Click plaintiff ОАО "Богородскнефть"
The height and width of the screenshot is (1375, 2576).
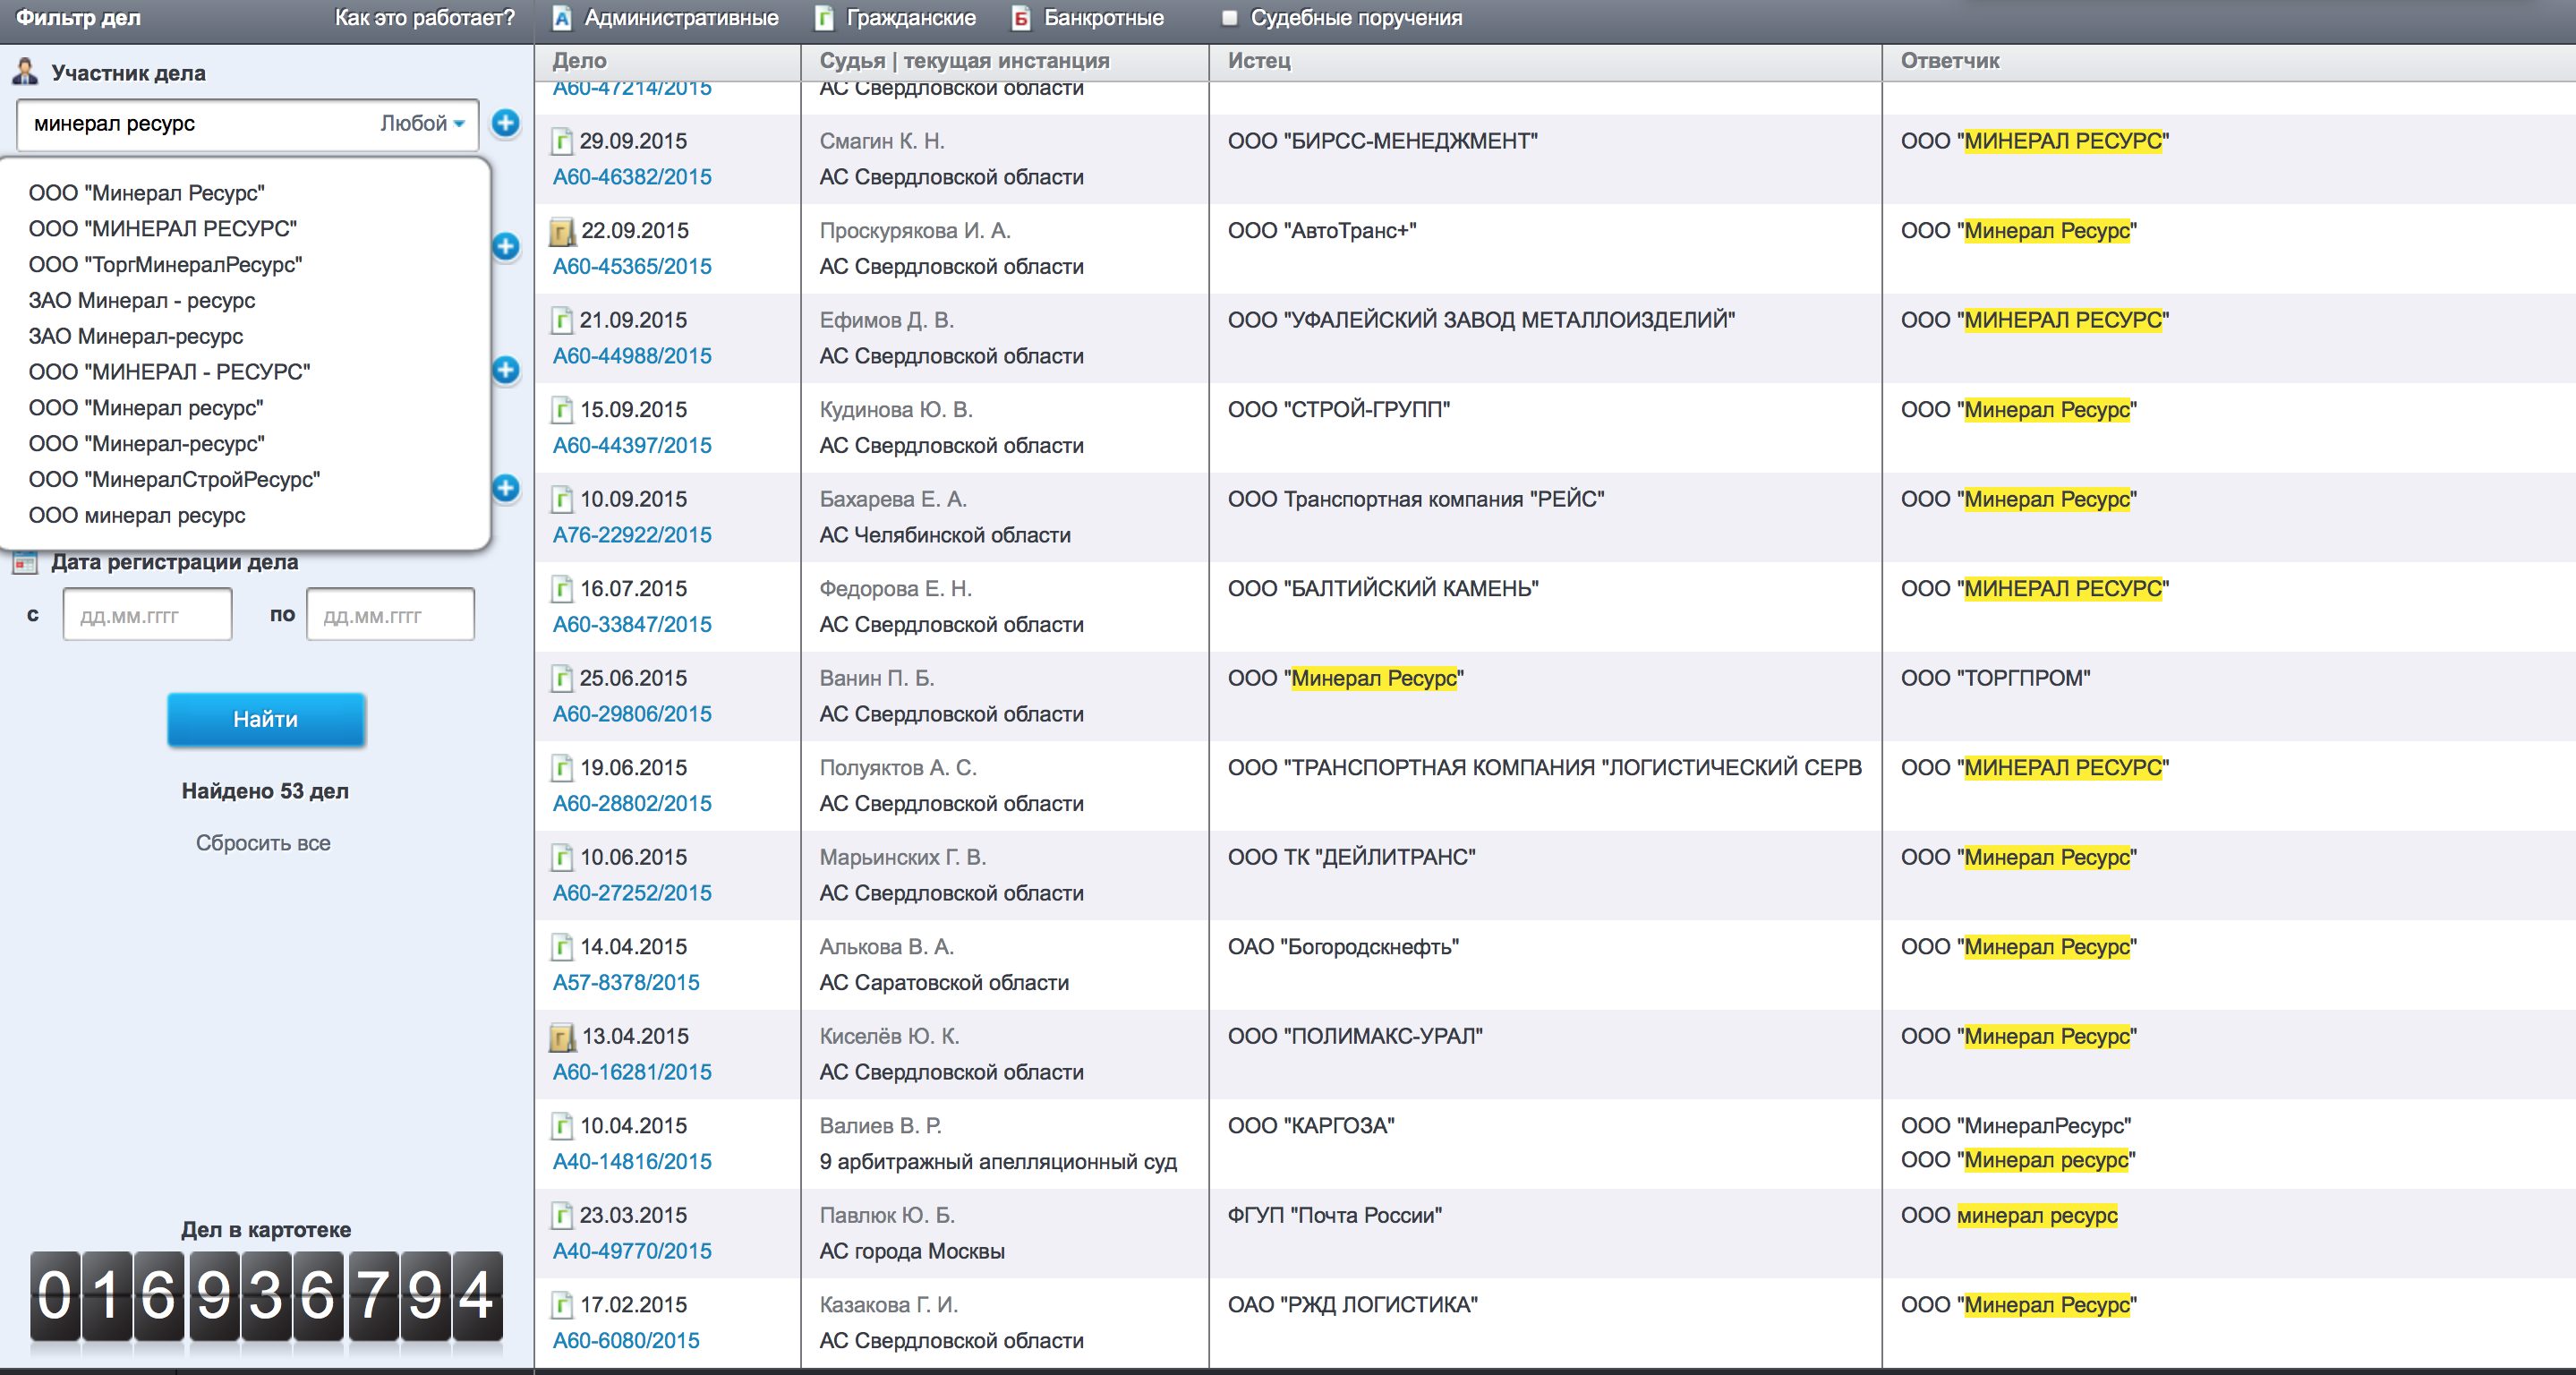[1343, 947]
